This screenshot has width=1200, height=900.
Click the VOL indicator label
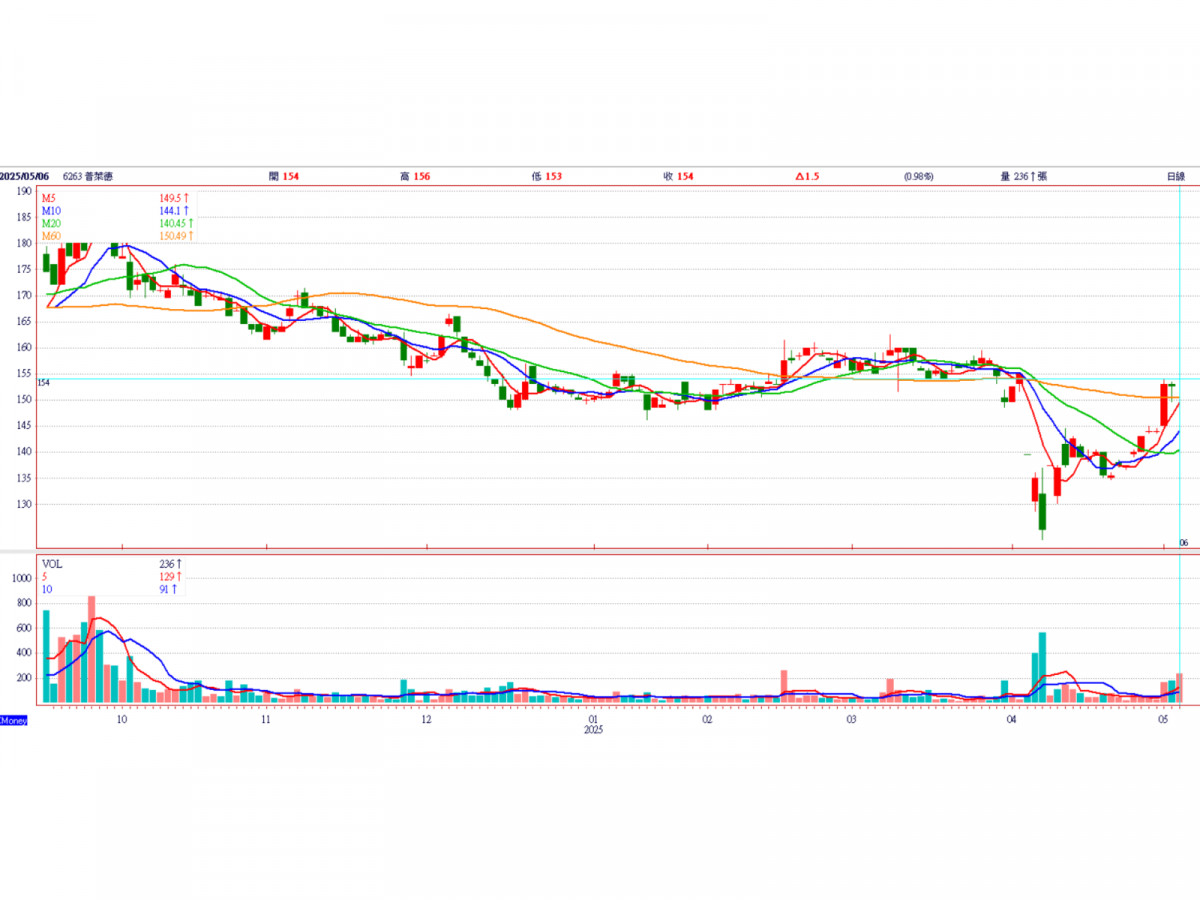tap(52, 564)
